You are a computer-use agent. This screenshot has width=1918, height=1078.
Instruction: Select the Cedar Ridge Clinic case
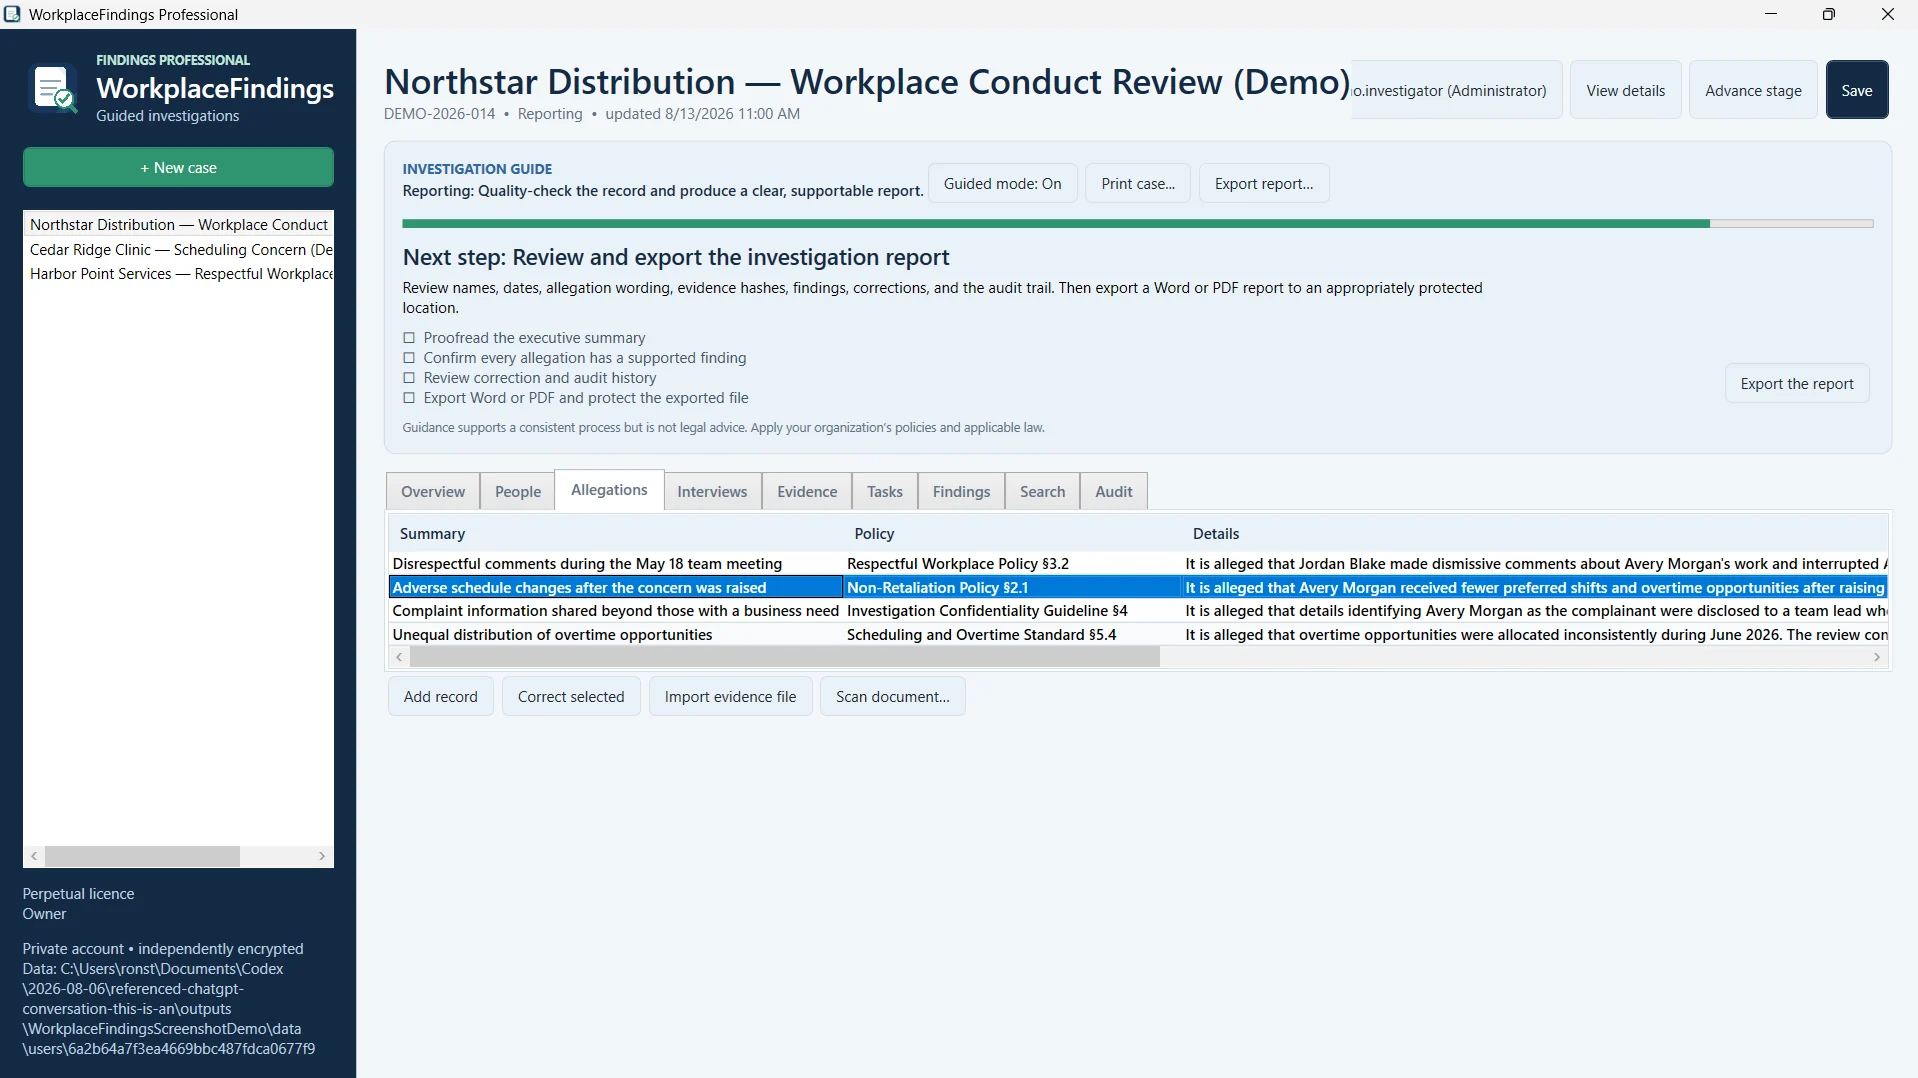point(178,250)
